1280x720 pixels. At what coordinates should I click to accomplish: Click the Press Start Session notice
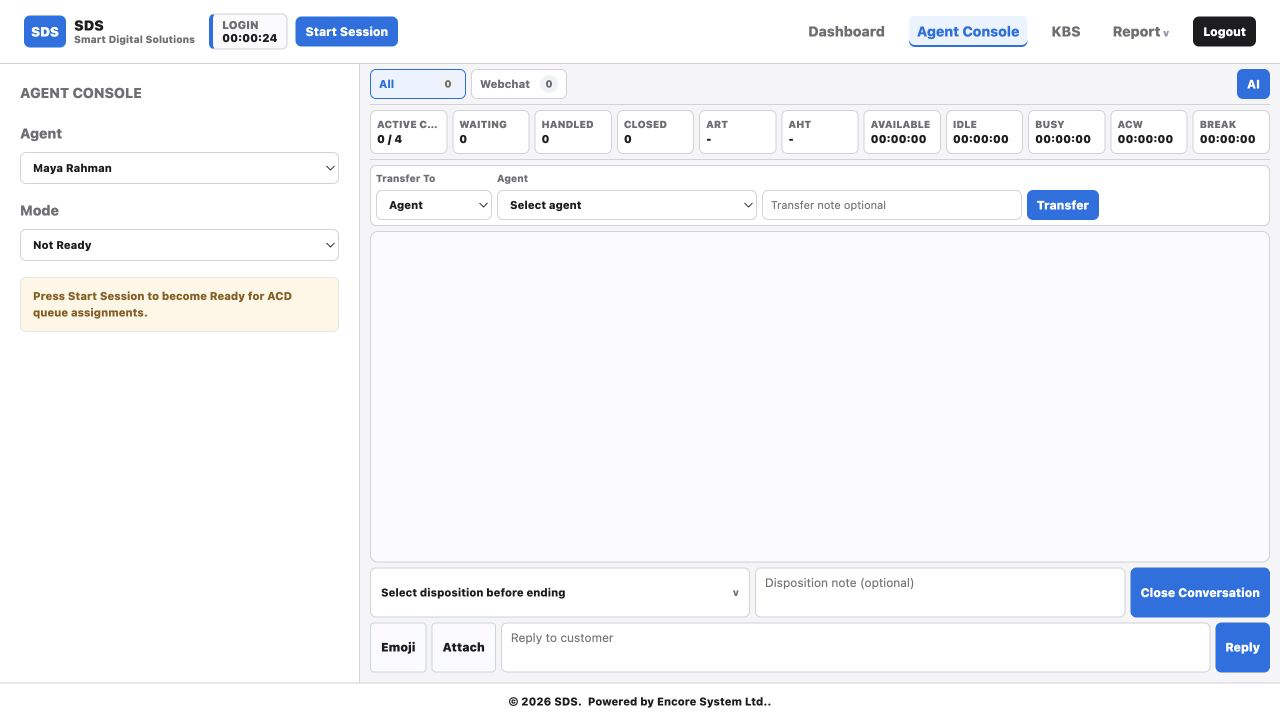[x=179, y=304]
